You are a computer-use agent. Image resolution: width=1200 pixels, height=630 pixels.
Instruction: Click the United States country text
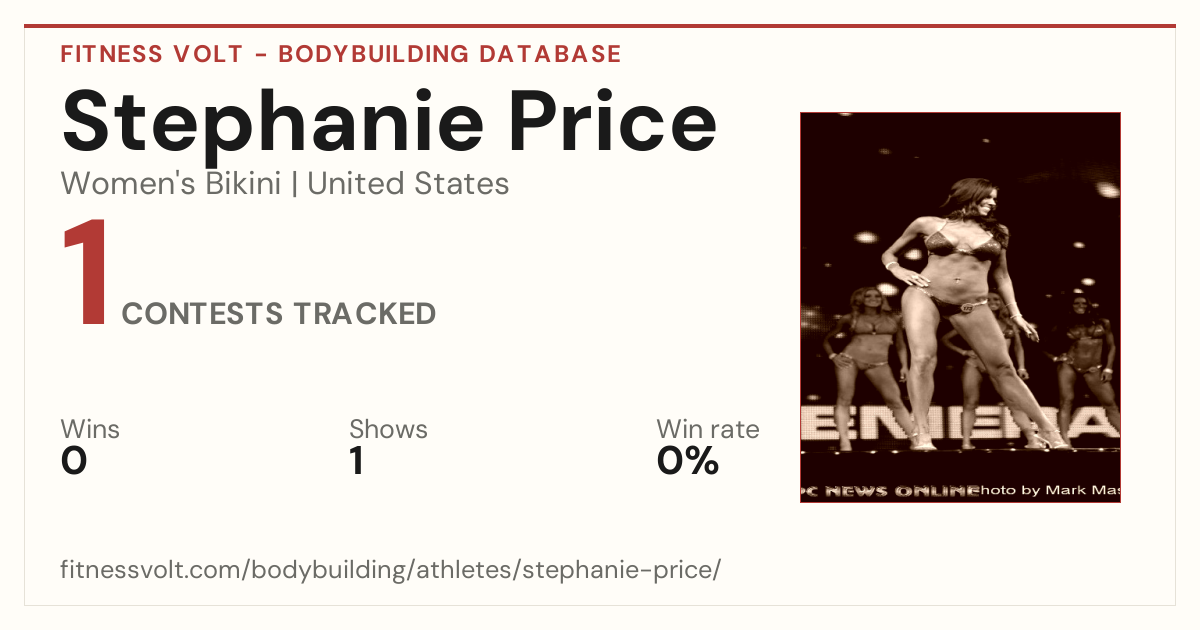[x=408, y=184]
